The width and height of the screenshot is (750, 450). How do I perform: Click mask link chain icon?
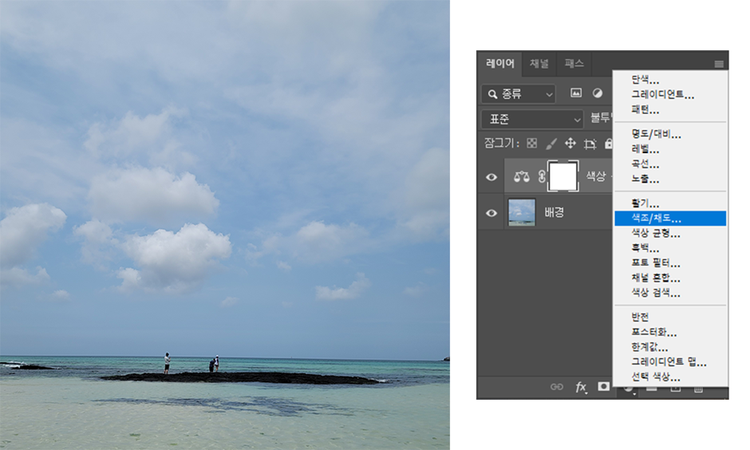[x=541, y=177]
